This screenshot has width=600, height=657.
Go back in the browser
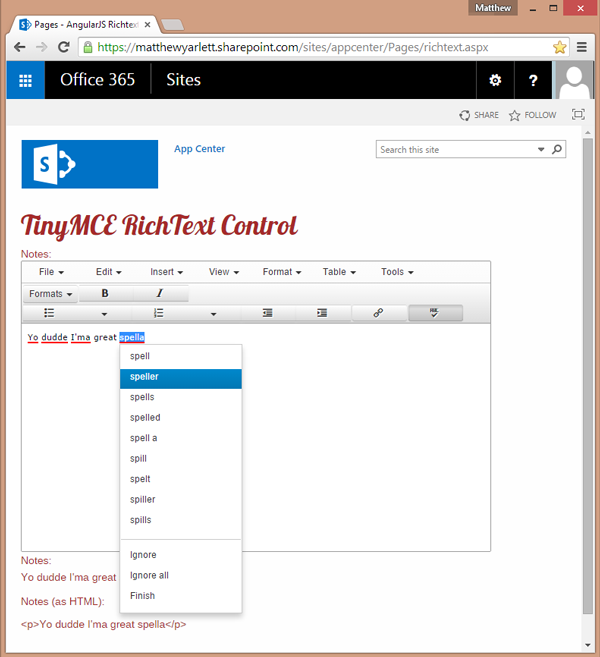tap(19, 47)
